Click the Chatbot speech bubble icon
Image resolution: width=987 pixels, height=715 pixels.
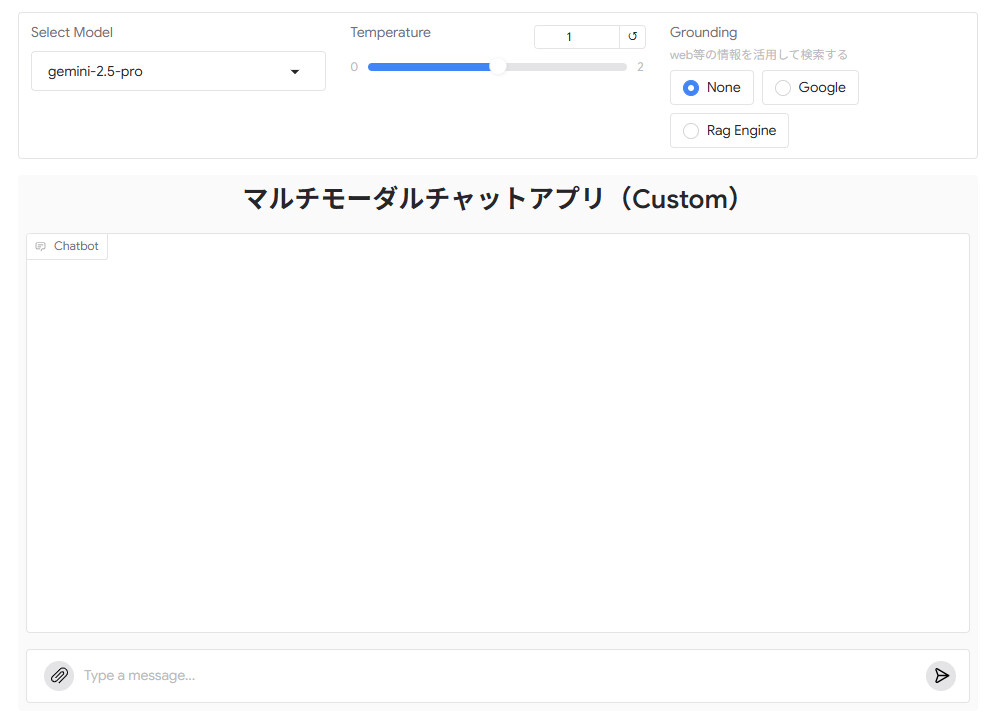(40, 246)
